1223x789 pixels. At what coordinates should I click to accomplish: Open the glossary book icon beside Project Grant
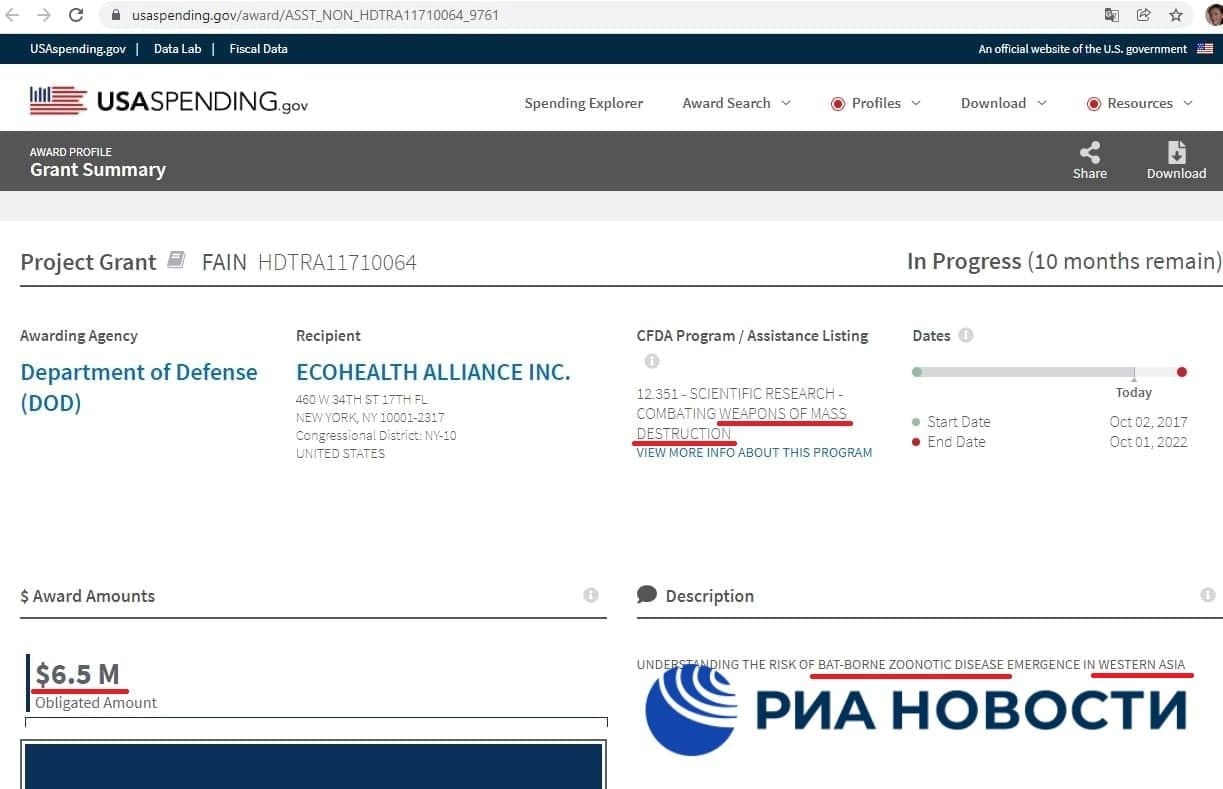pos(176,260)
